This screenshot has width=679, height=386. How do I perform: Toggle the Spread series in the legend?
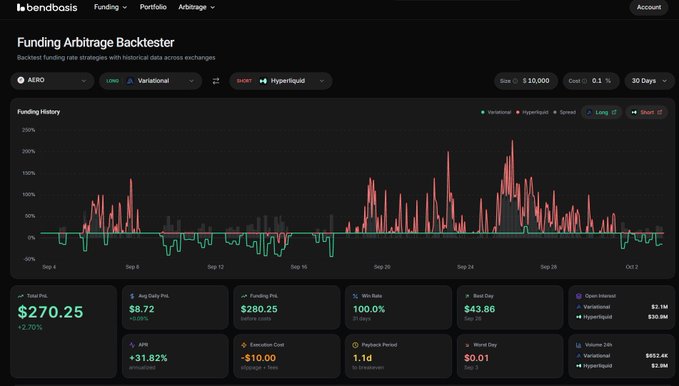(564, 112)
